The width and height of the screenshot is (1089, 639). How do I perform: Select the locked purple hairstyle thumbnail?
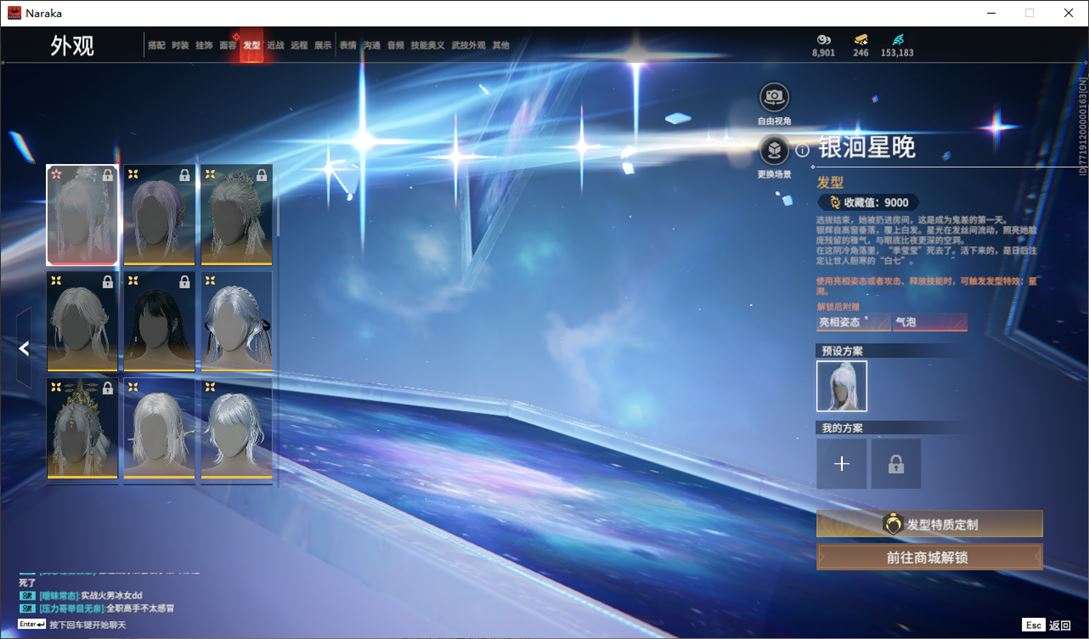pyautogui.click(x=159, y=215)
